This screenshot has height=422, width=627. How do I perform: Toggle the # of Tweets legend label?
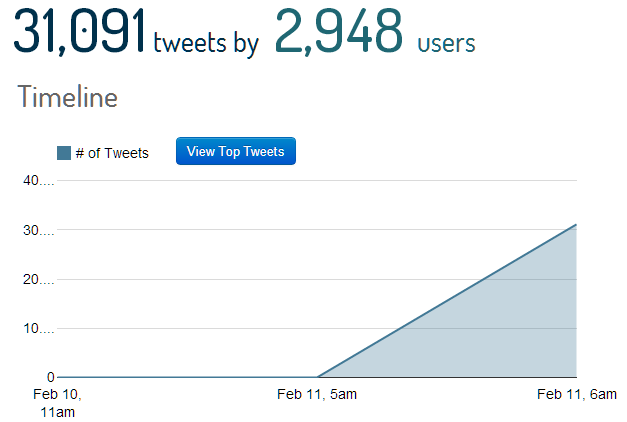pyautogui.click(x=112, y=153)
